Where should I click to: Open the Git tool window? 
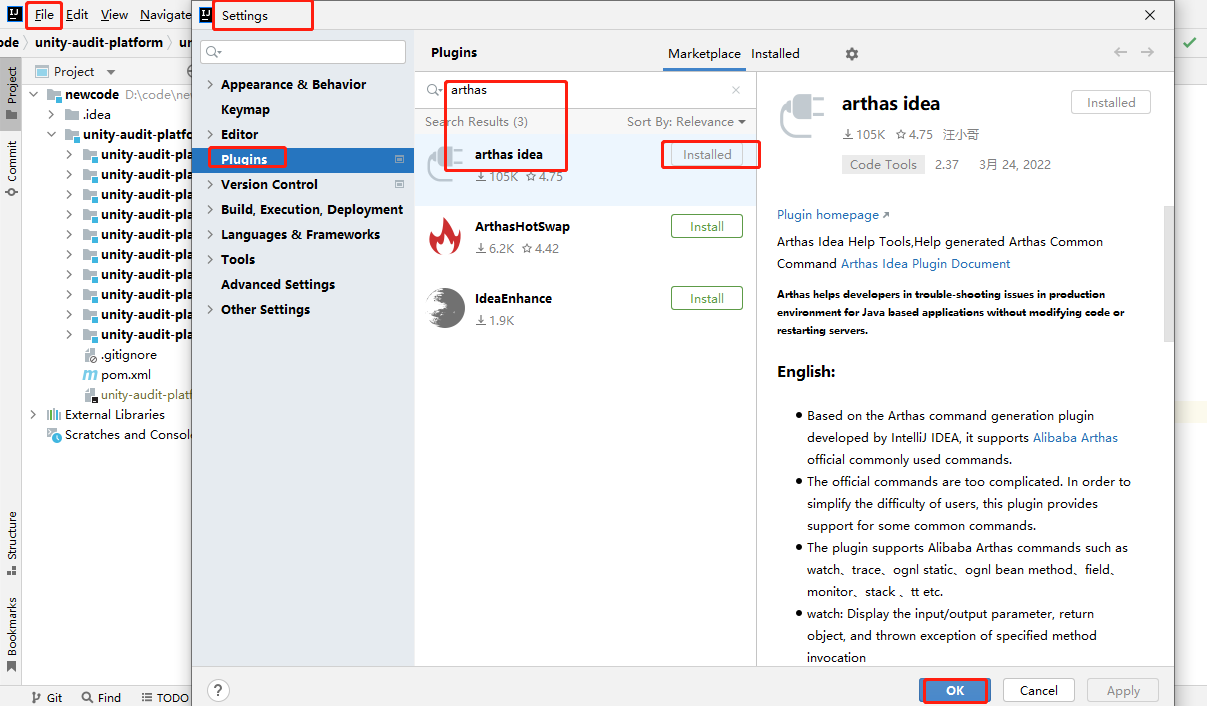tap(46, 698)
